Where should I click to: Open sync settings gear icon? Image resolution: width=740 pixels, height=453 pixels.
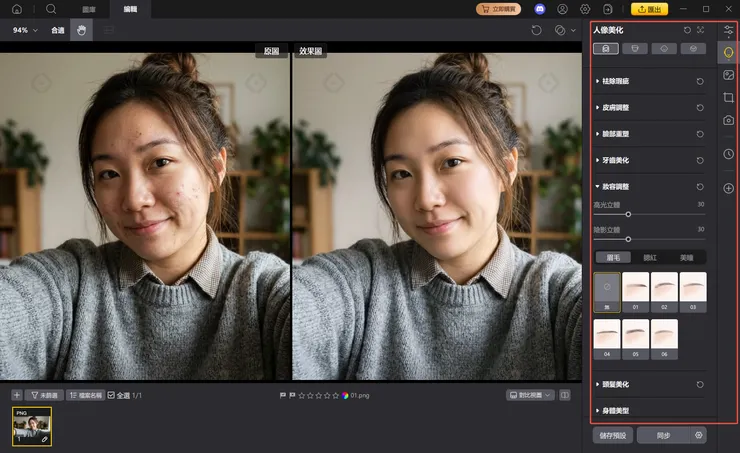click(699, 435)
